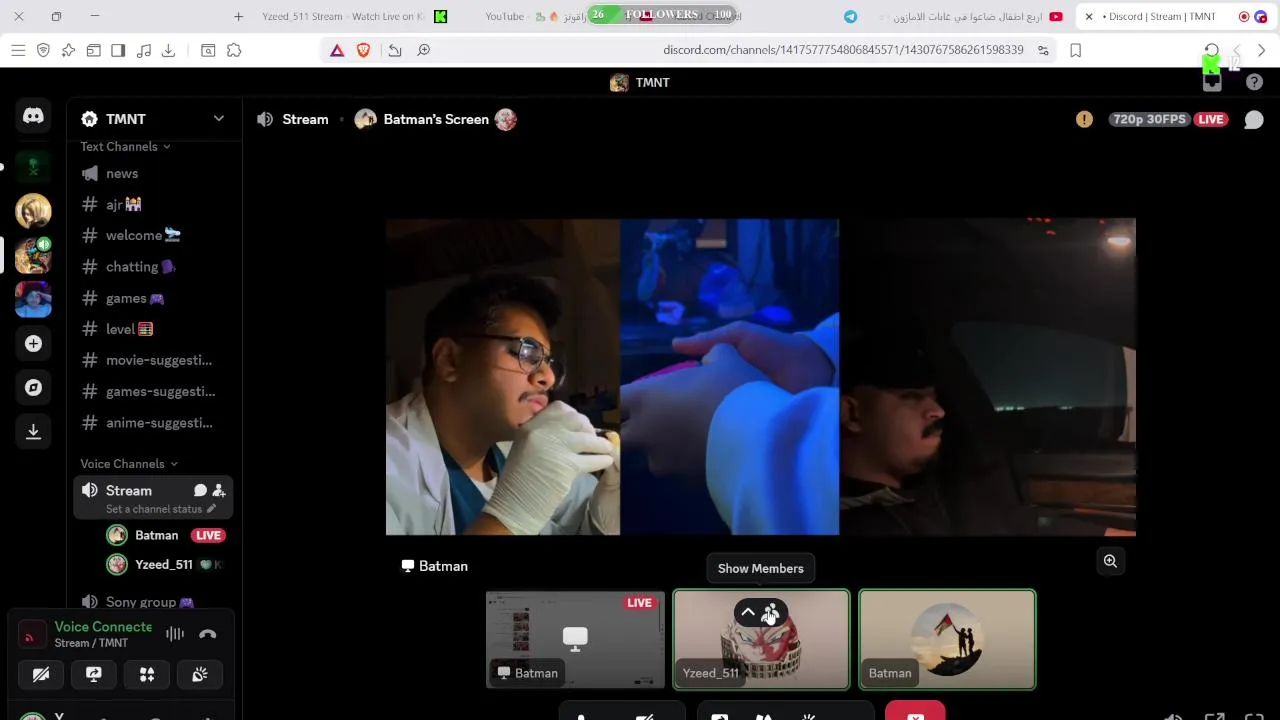
Task: Click the browser address bar URL
Action: tap(843, 50)
